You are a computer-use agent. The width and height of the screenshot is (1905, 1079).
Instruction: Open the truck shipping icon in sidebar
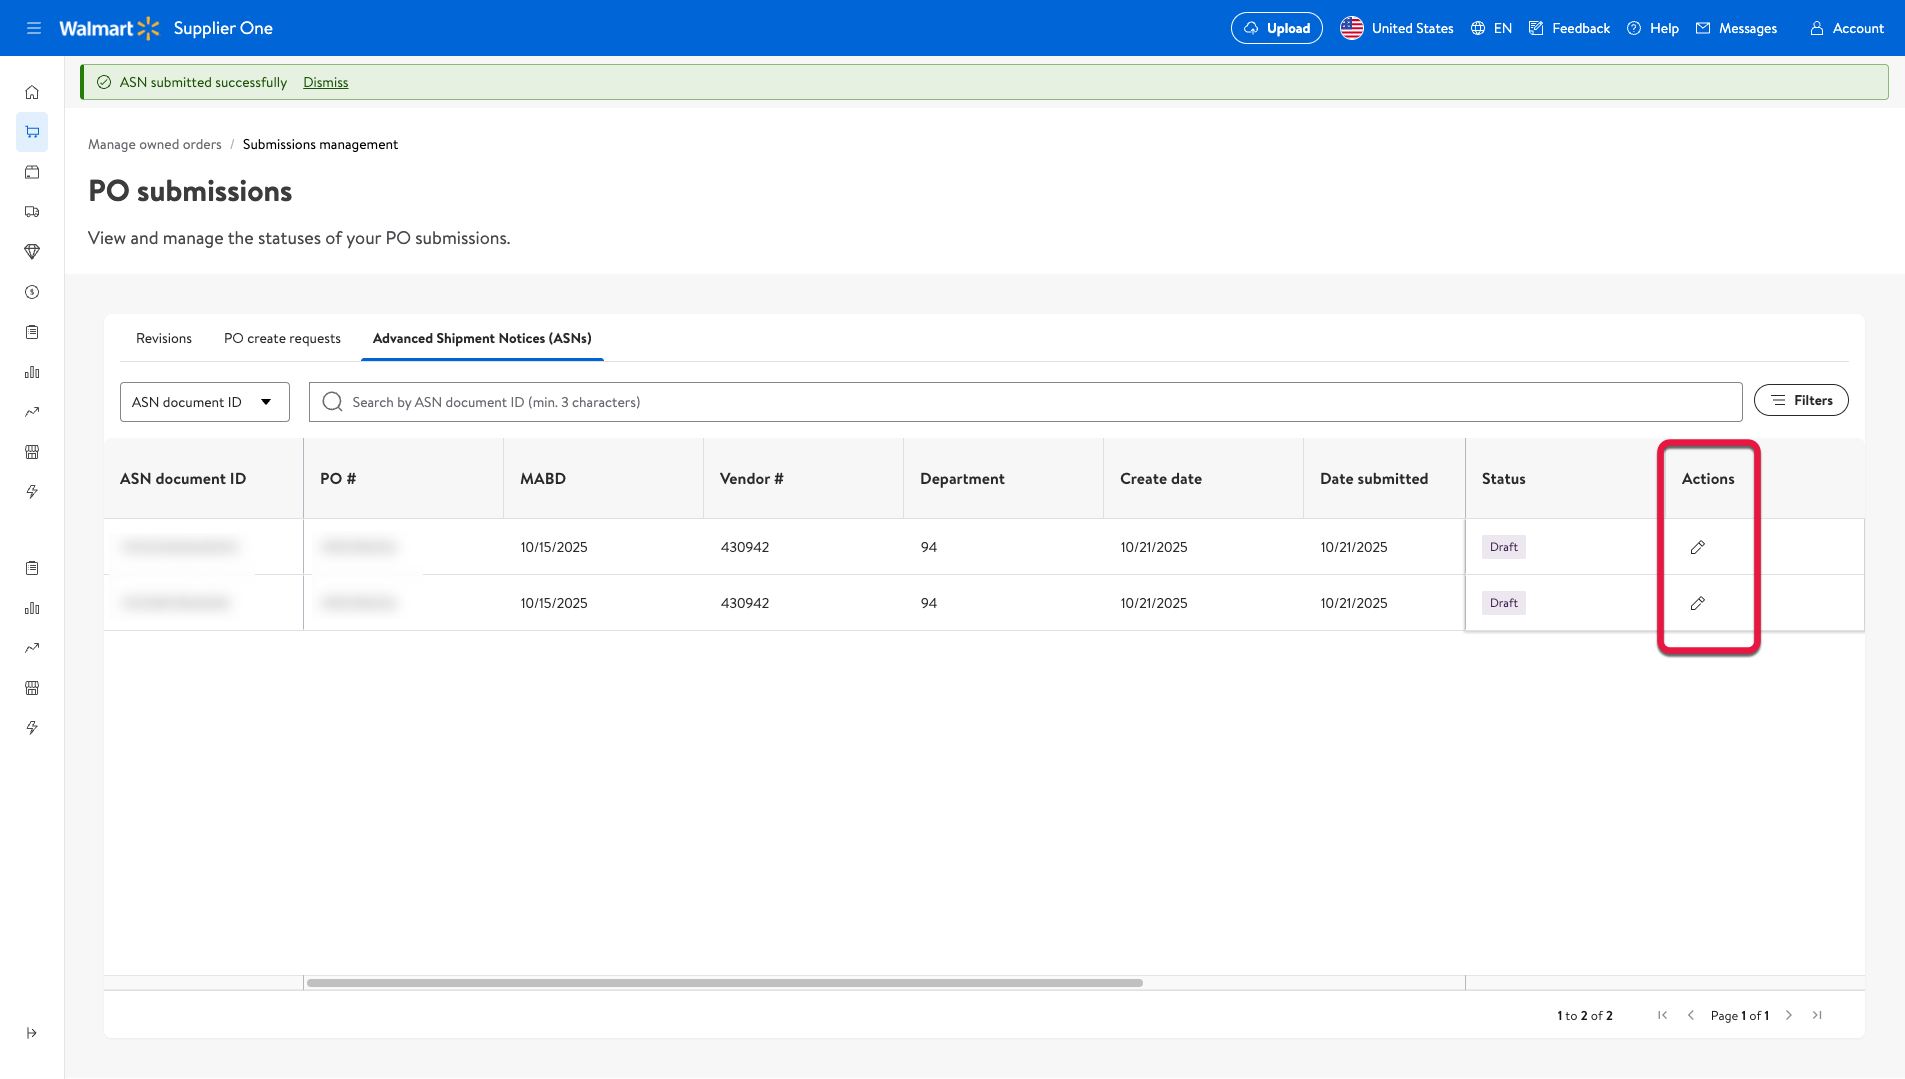tap(32, 212)
